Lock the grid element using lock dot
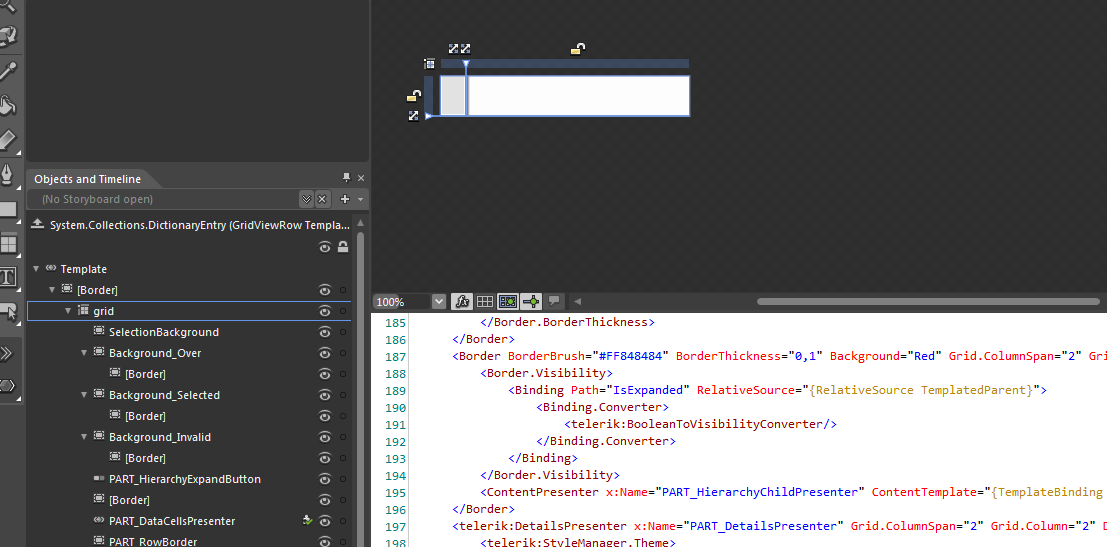This screenshot has height=547, width=1107. [343, 311]
